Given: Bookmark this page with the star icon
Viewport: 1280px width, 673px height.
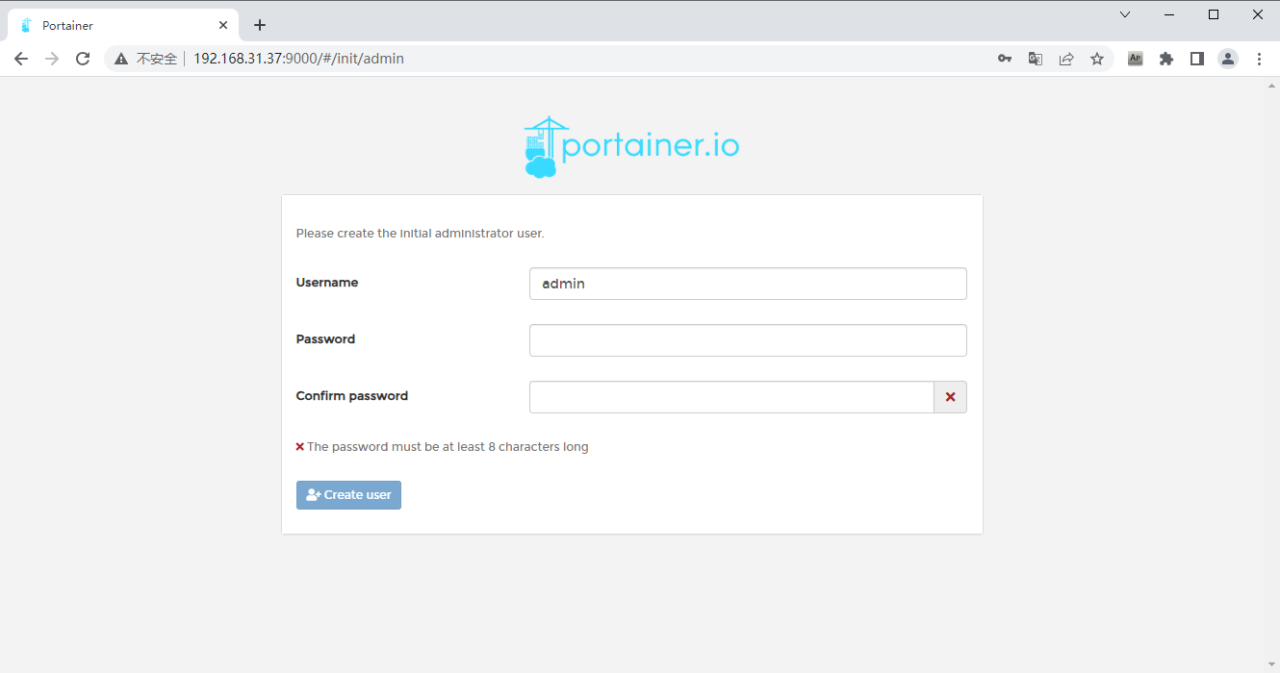Looking at the screenshot, I should (1097, 58).
